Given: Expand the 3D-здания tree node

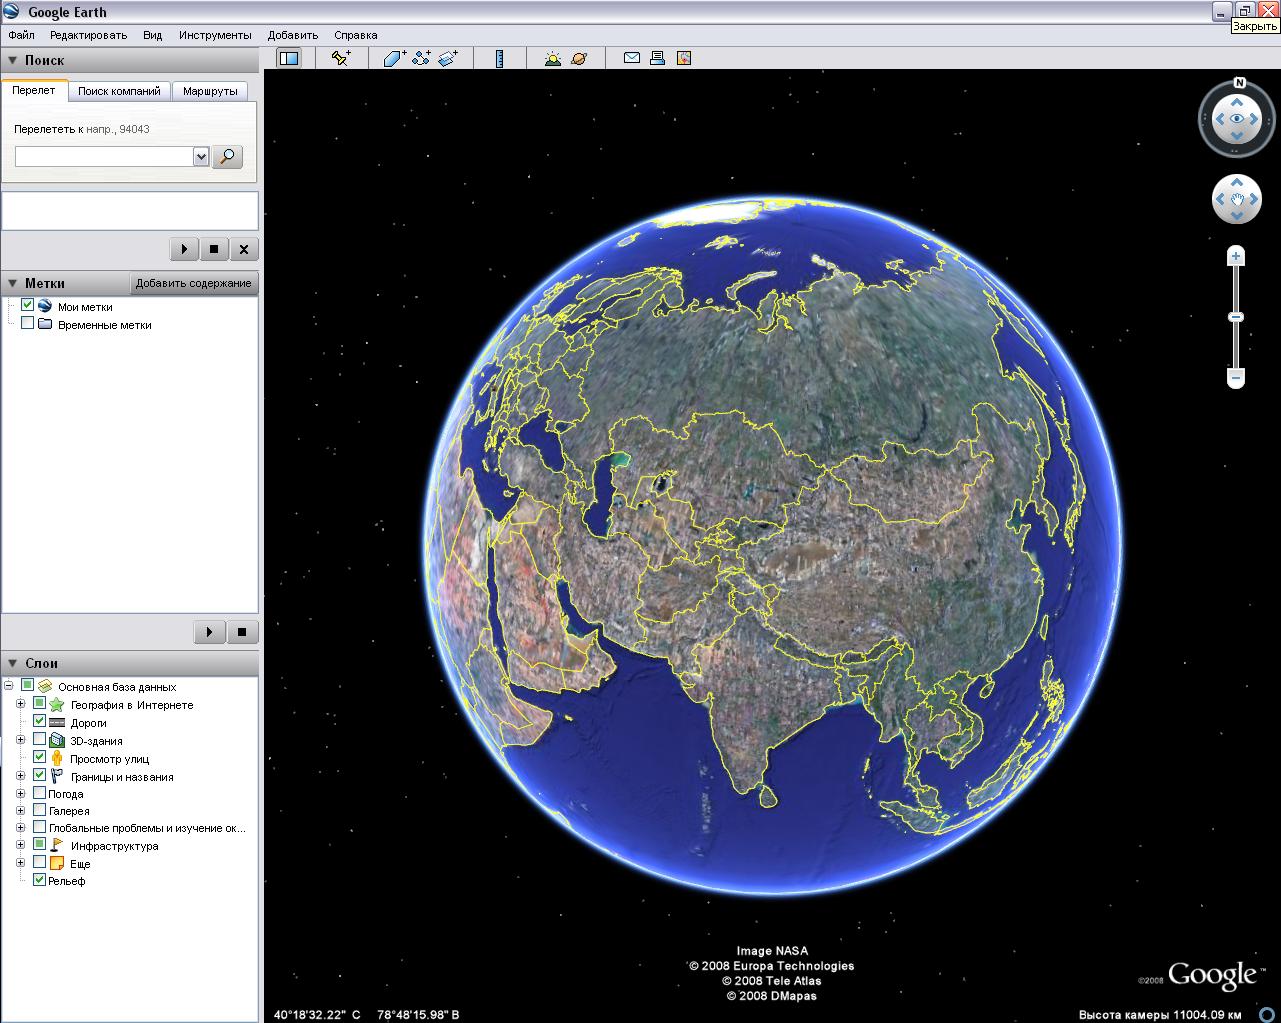Looking at the screenshot, I should [20, 740].
